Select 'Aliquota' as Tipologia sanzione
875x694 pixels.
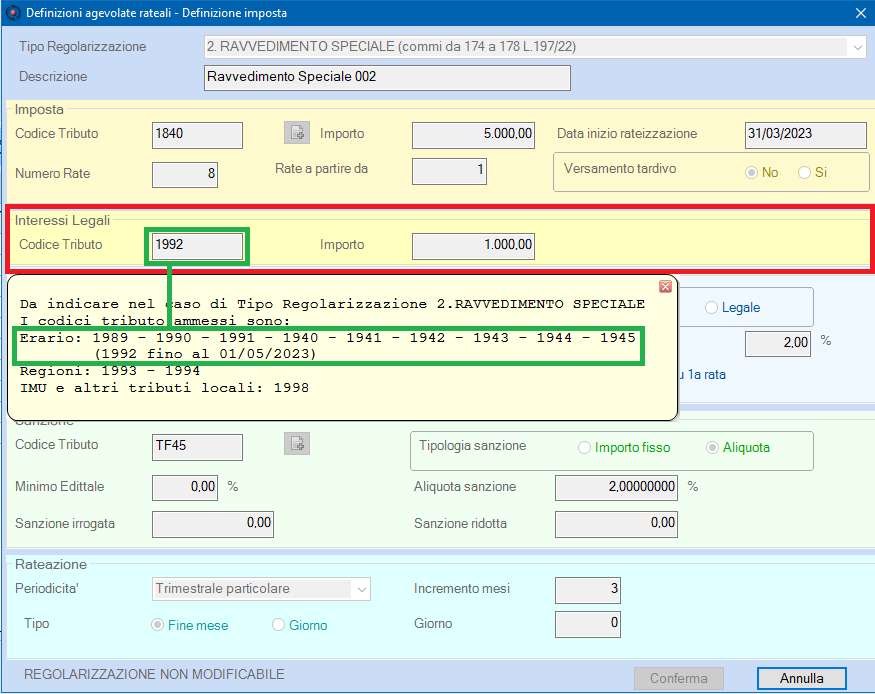[x=713, y=448]
